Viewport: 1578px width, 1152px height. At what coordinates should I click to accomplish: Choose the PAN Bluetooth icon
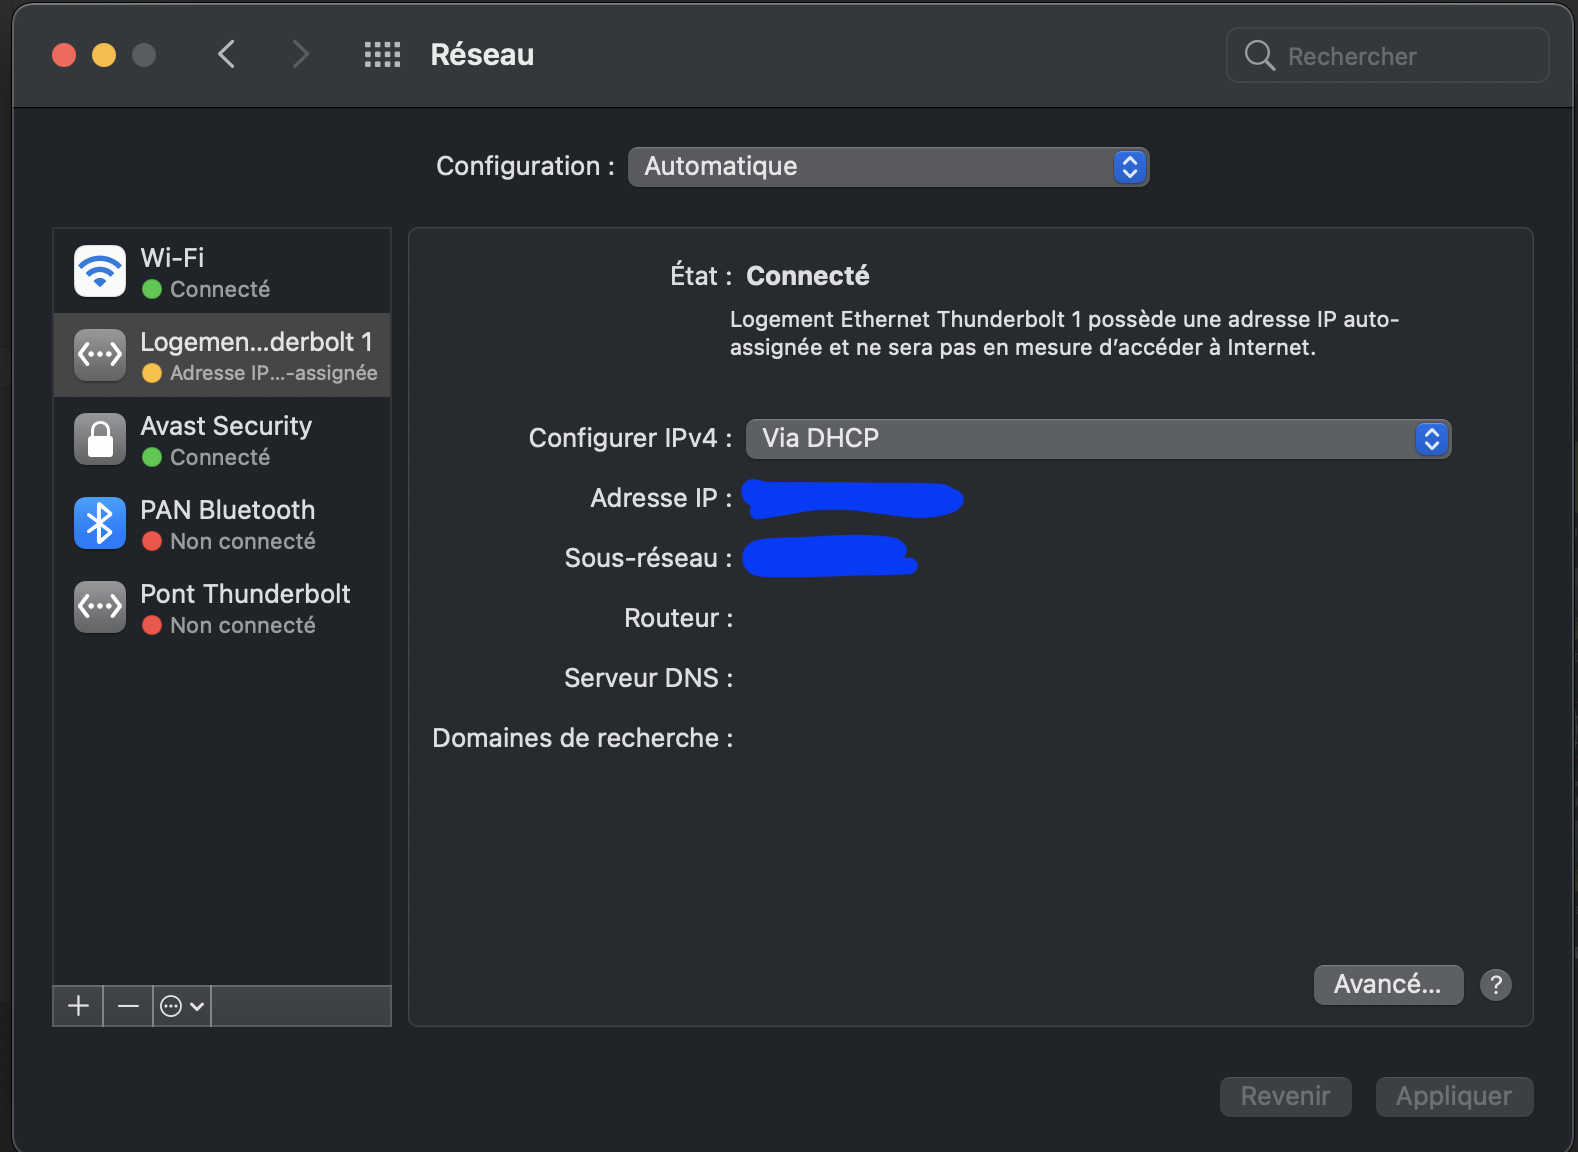100,523
